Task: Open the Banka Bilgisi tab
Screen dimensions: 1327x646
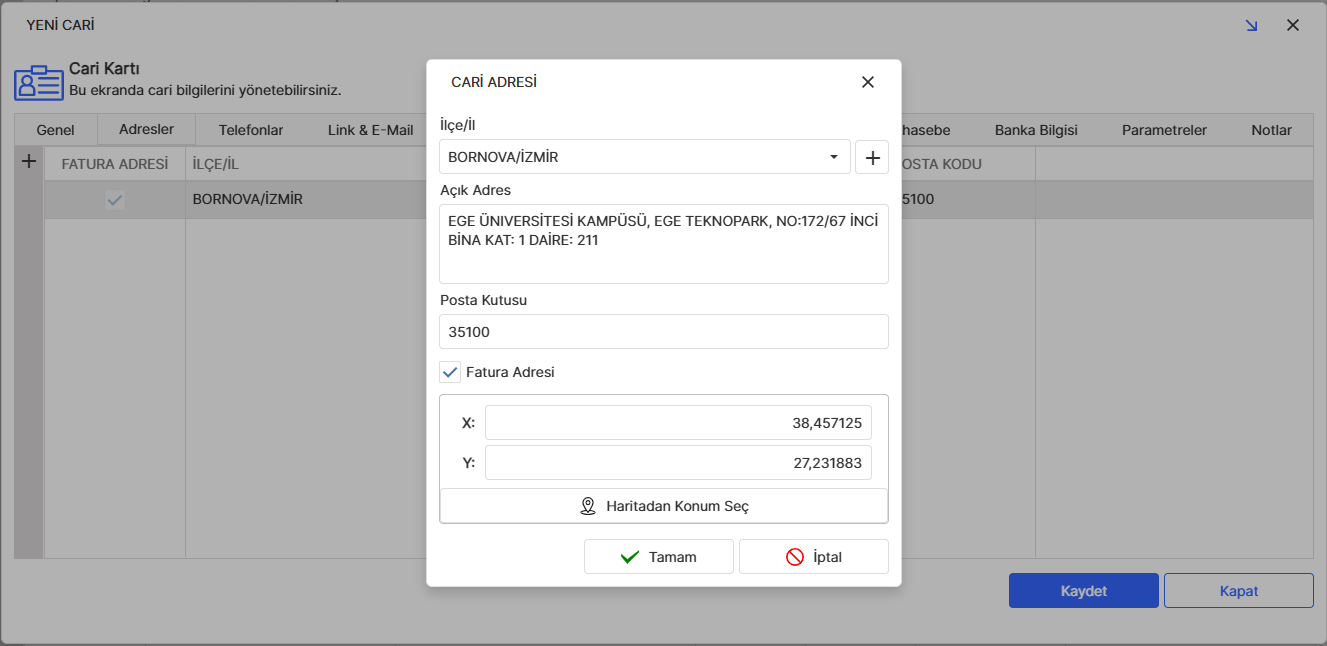Action: tap(1036, 130)
